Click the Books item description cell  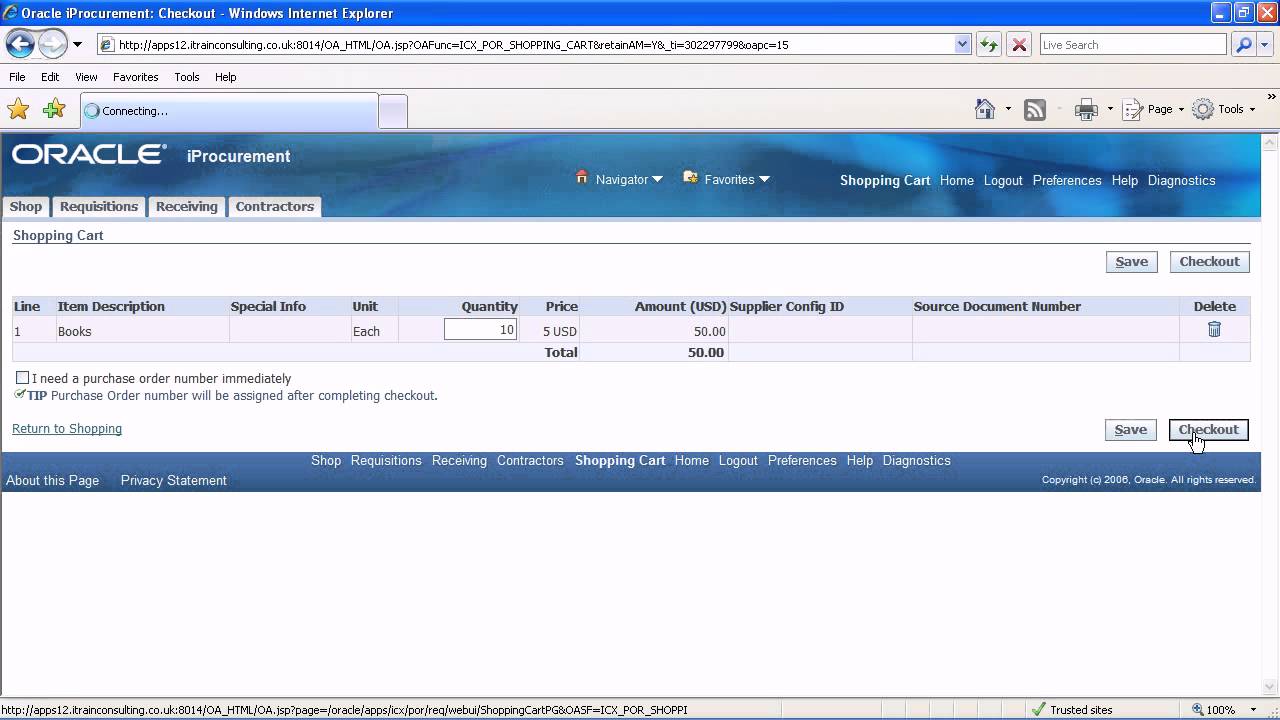pyautogui.click(x=143, y=331)
